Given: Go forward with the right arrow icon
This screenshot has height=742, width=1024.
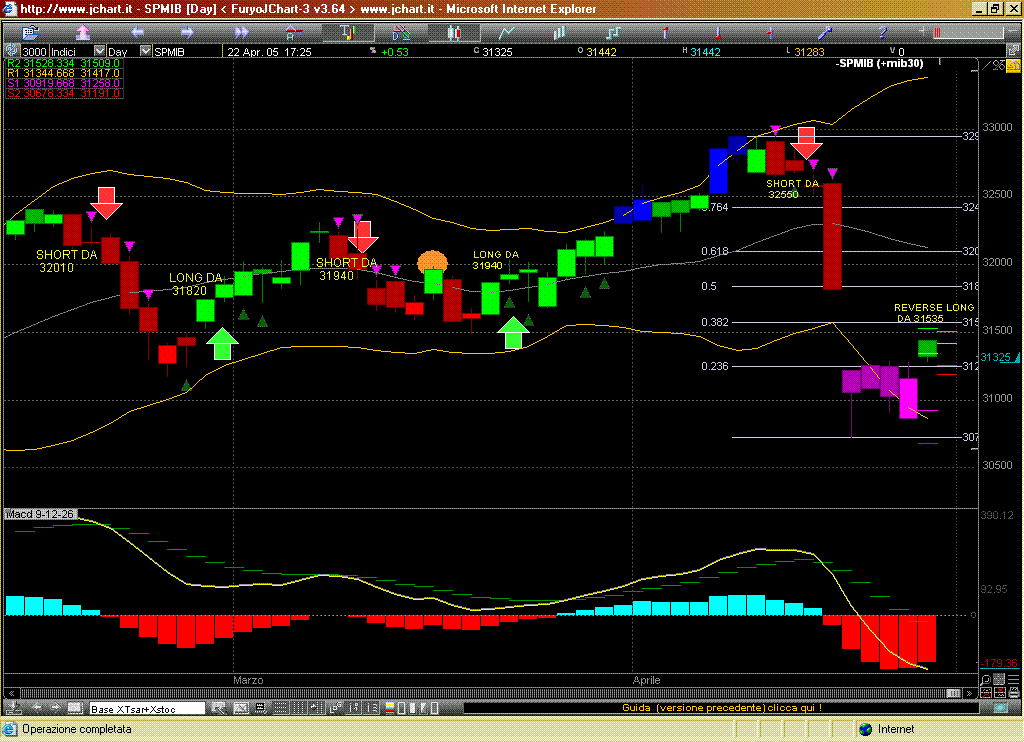Looking at the screenshot, I should click(x=186, y=32).
